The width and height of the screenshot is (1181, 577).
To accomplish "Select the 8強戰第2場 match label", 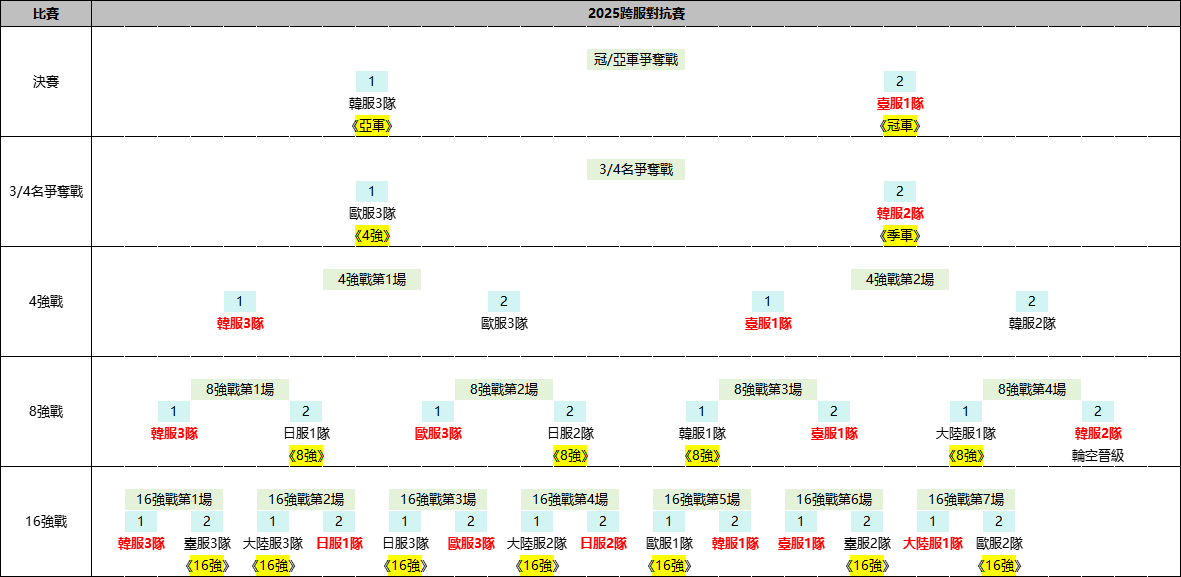I will (503, 389).
